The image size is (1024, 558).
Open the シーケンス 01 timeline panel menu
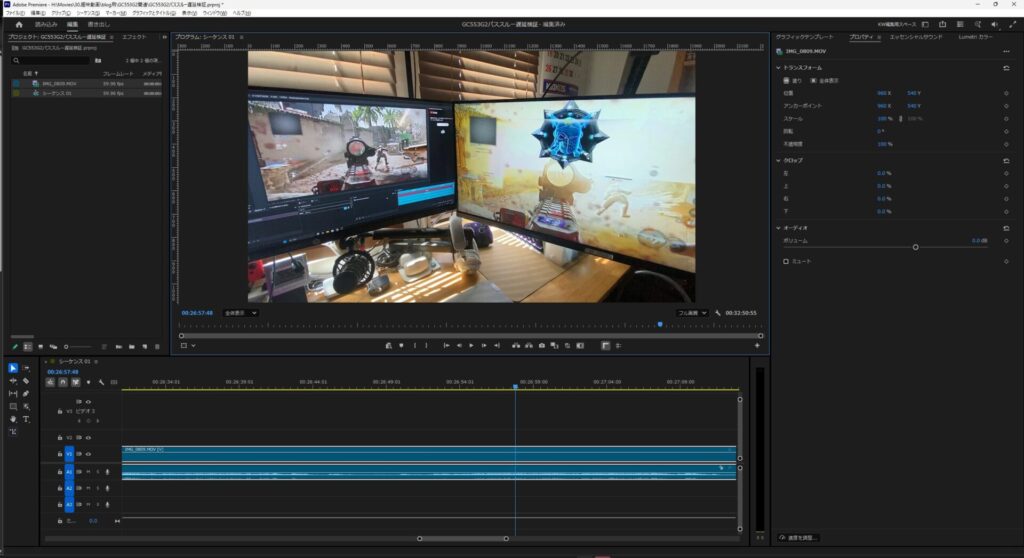[x=96, y=361]
